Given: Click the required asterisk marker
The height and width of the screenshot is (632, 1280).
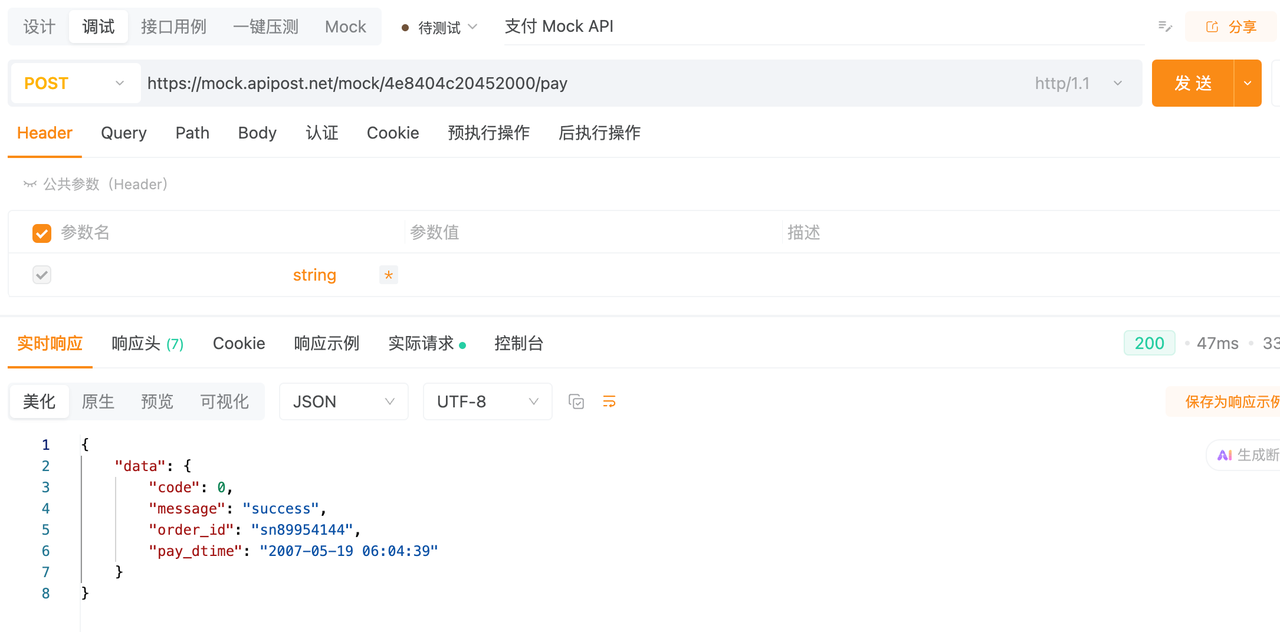Looking at the screenshot, I should [x=388, y=275].
